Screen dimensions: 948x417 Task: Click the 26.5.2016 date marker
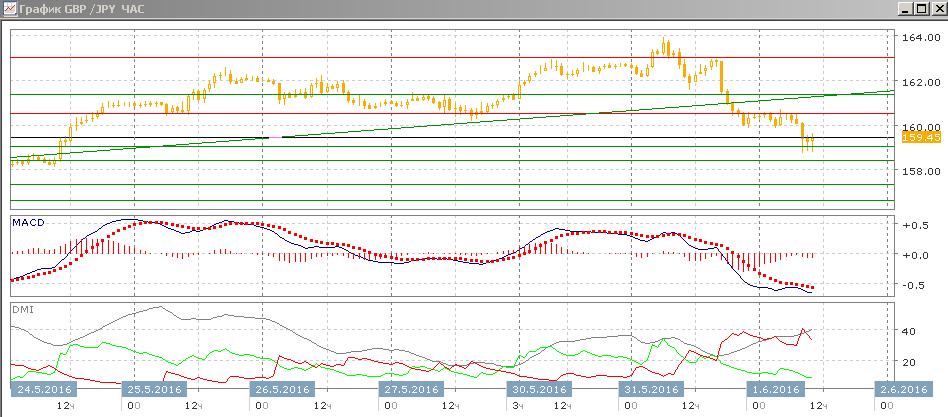[x=282, y=389]
